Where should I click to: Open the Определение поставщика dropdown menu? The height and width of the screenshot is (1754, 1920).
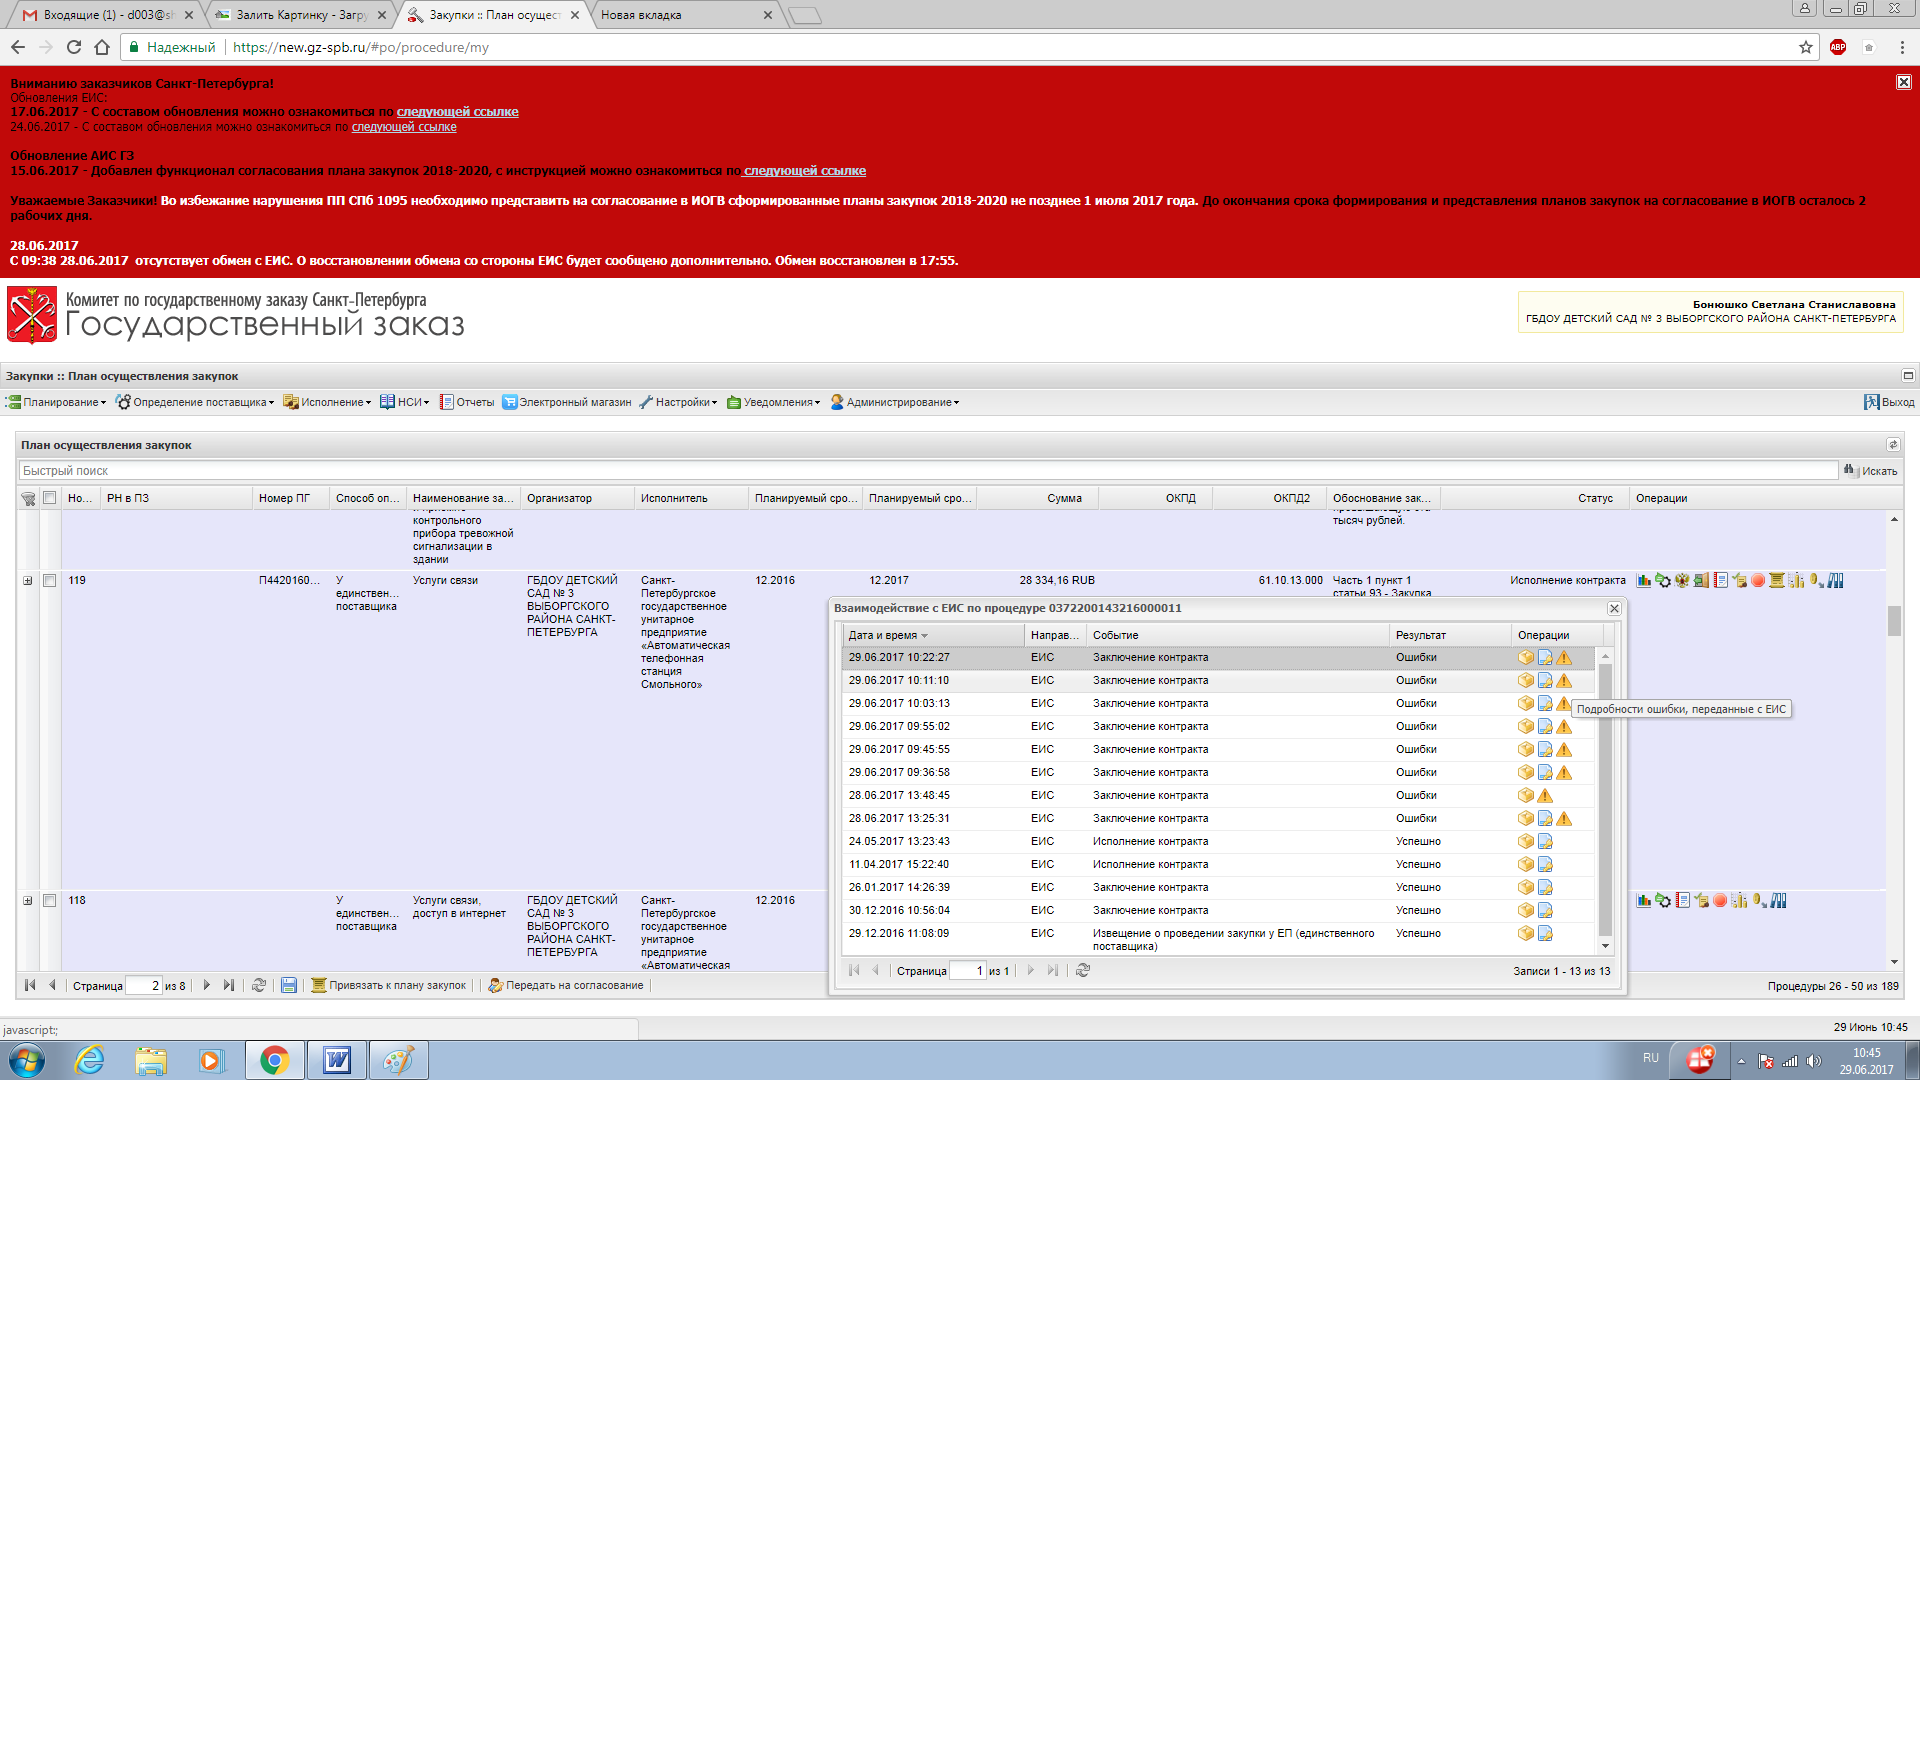(195, 402)
